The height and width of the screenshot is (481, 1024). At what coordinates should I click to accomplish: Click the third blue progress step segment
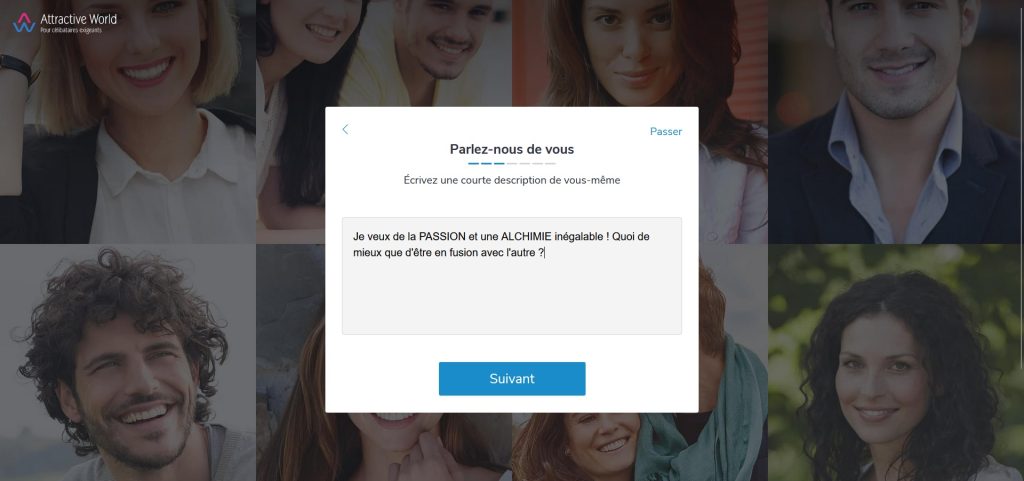499,164
